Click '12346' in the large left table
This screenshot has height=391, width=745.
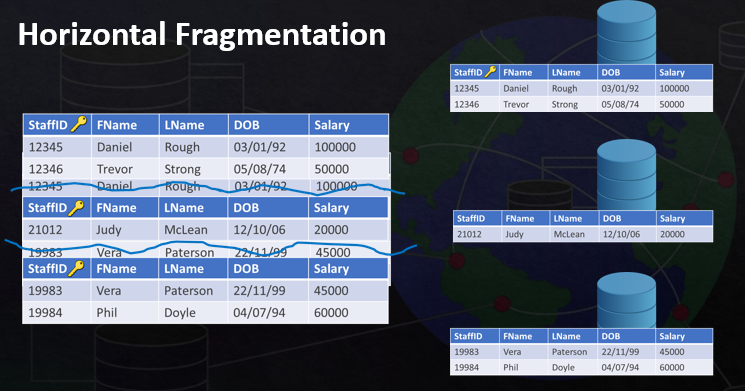click(46, 169)
